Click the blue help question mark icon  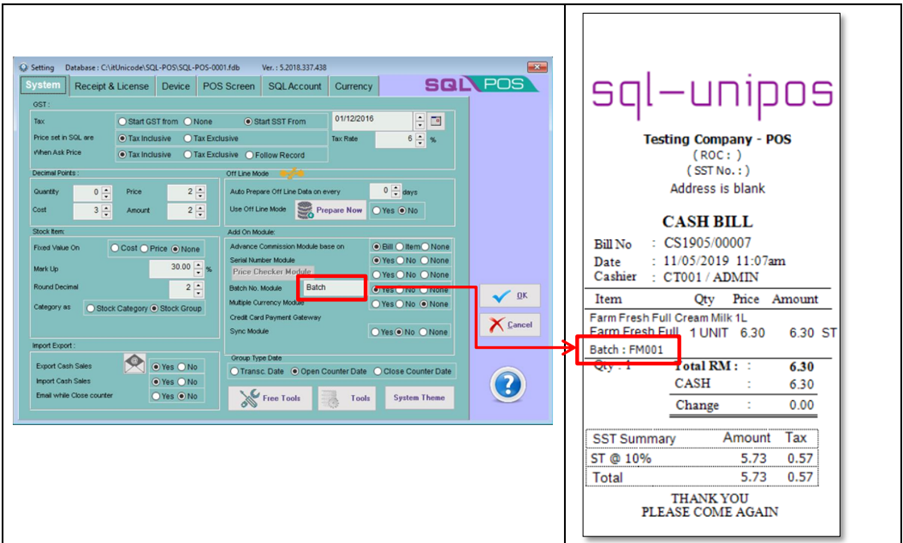(508, 385)
